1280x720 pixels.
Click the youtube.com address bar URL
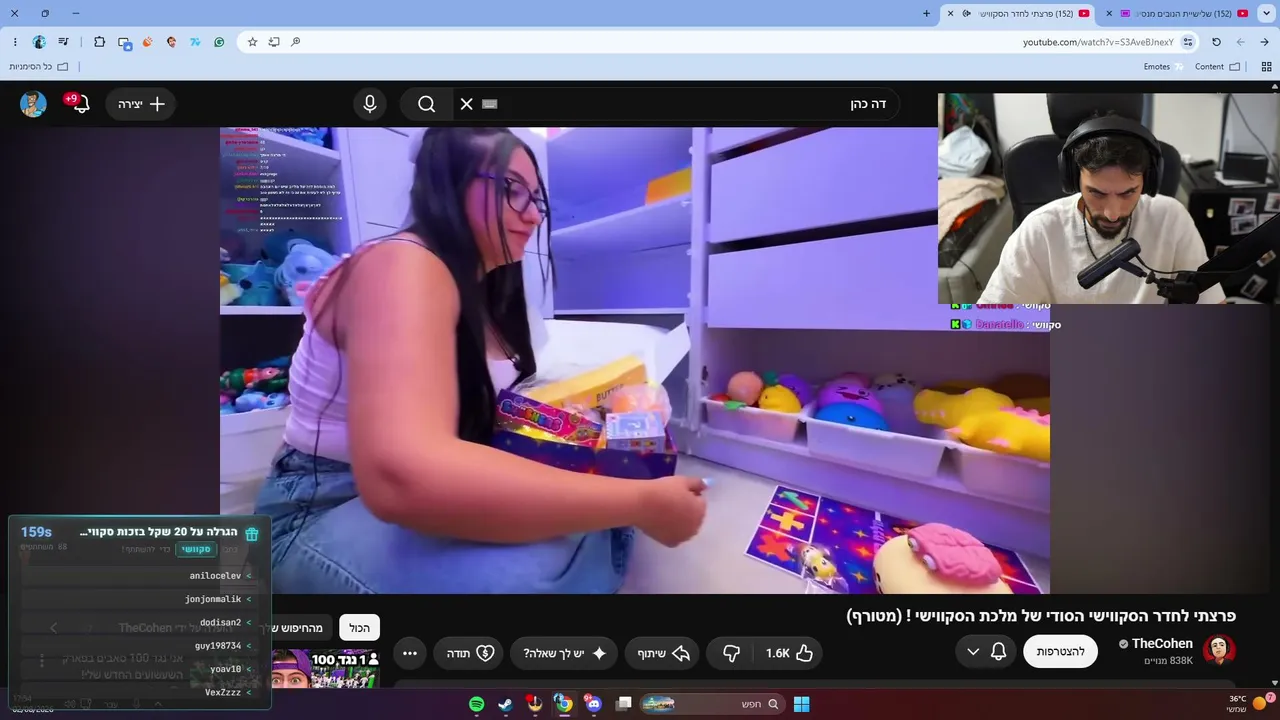[1097, 42]
